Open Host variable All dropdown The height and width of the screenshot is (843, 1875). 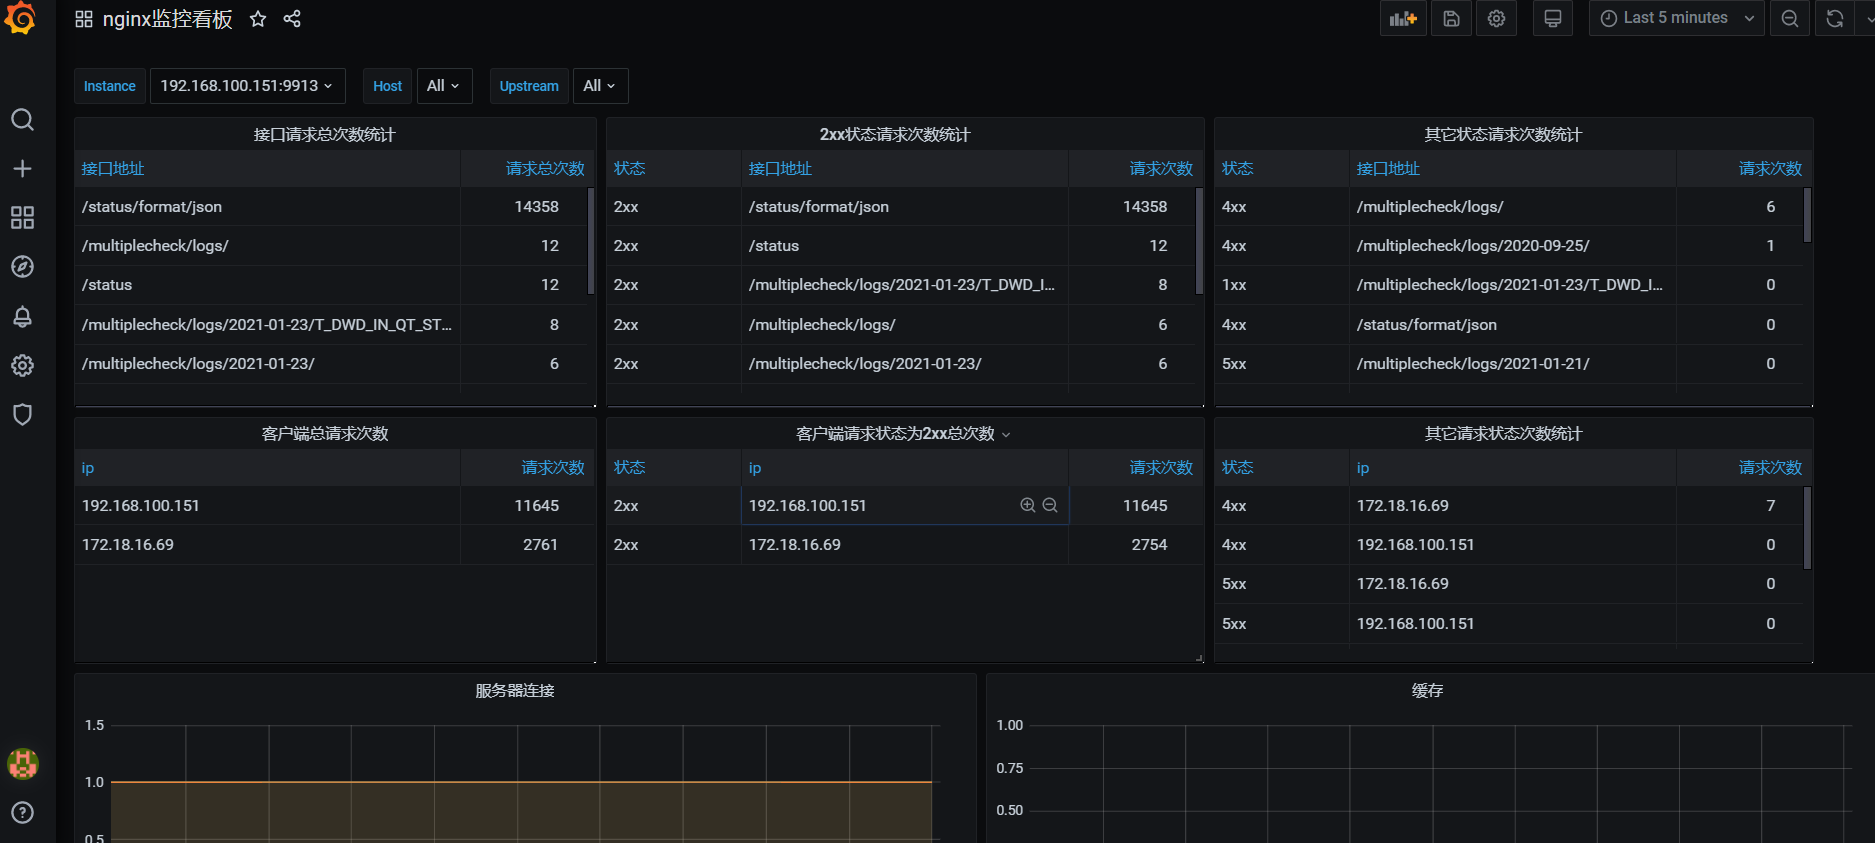[x=443, y=86]
